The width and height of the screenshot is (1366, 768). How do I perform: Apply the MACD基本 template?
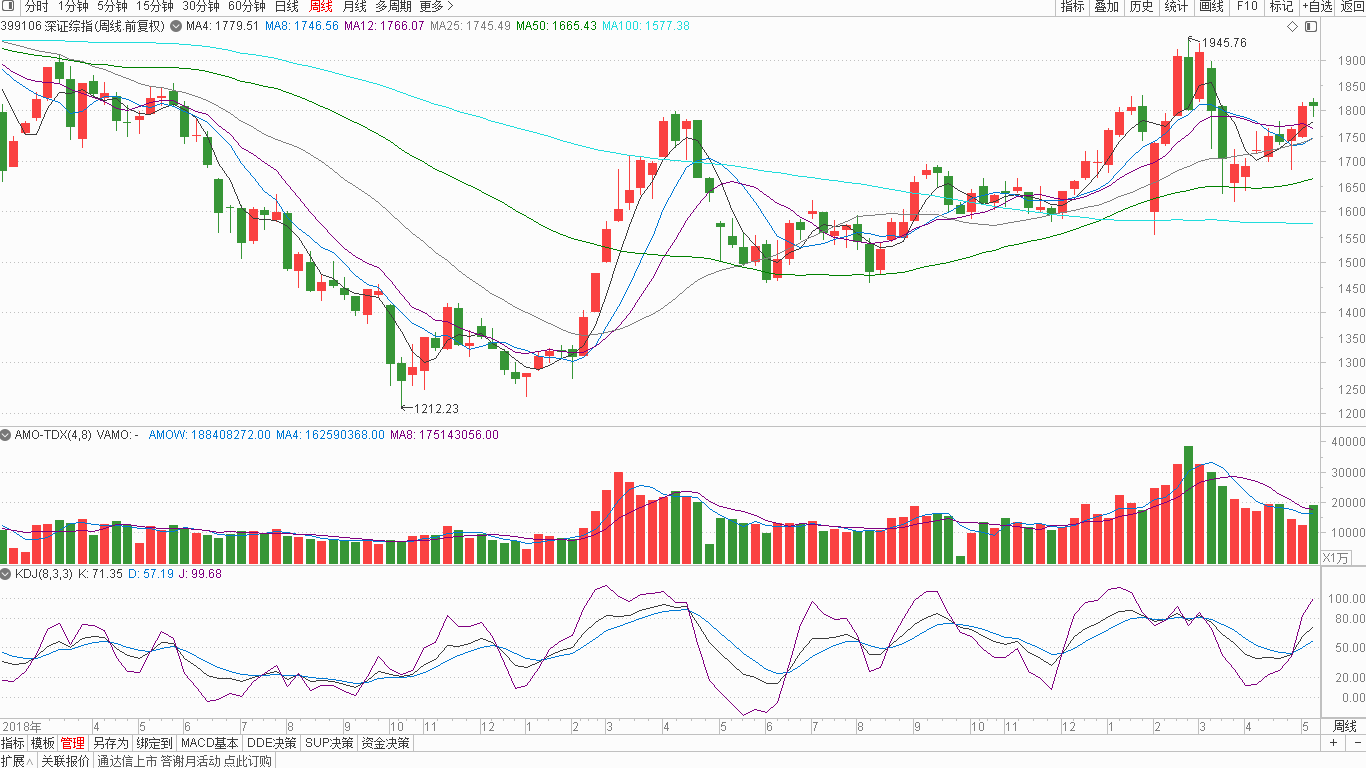(x=210, y=743)
